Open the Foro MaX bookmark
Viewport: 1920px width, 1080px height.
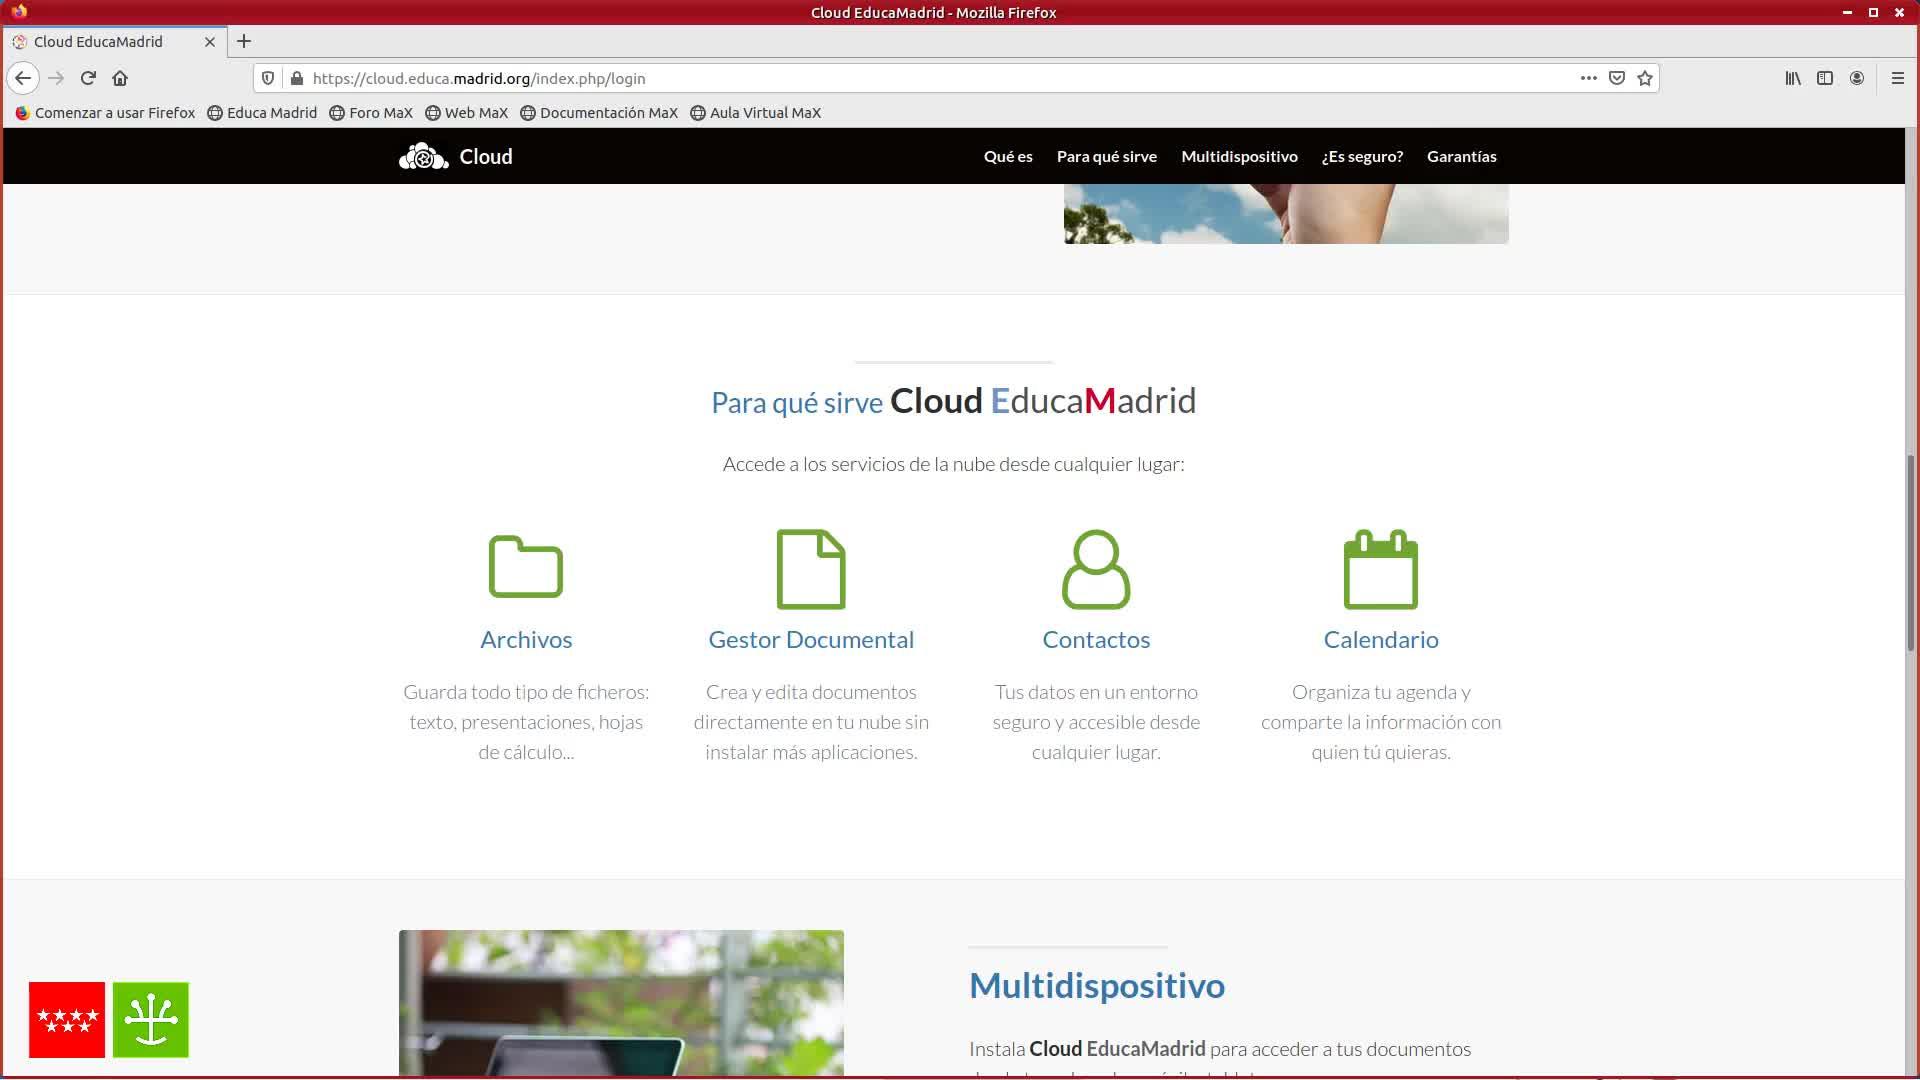click(371, 113)
